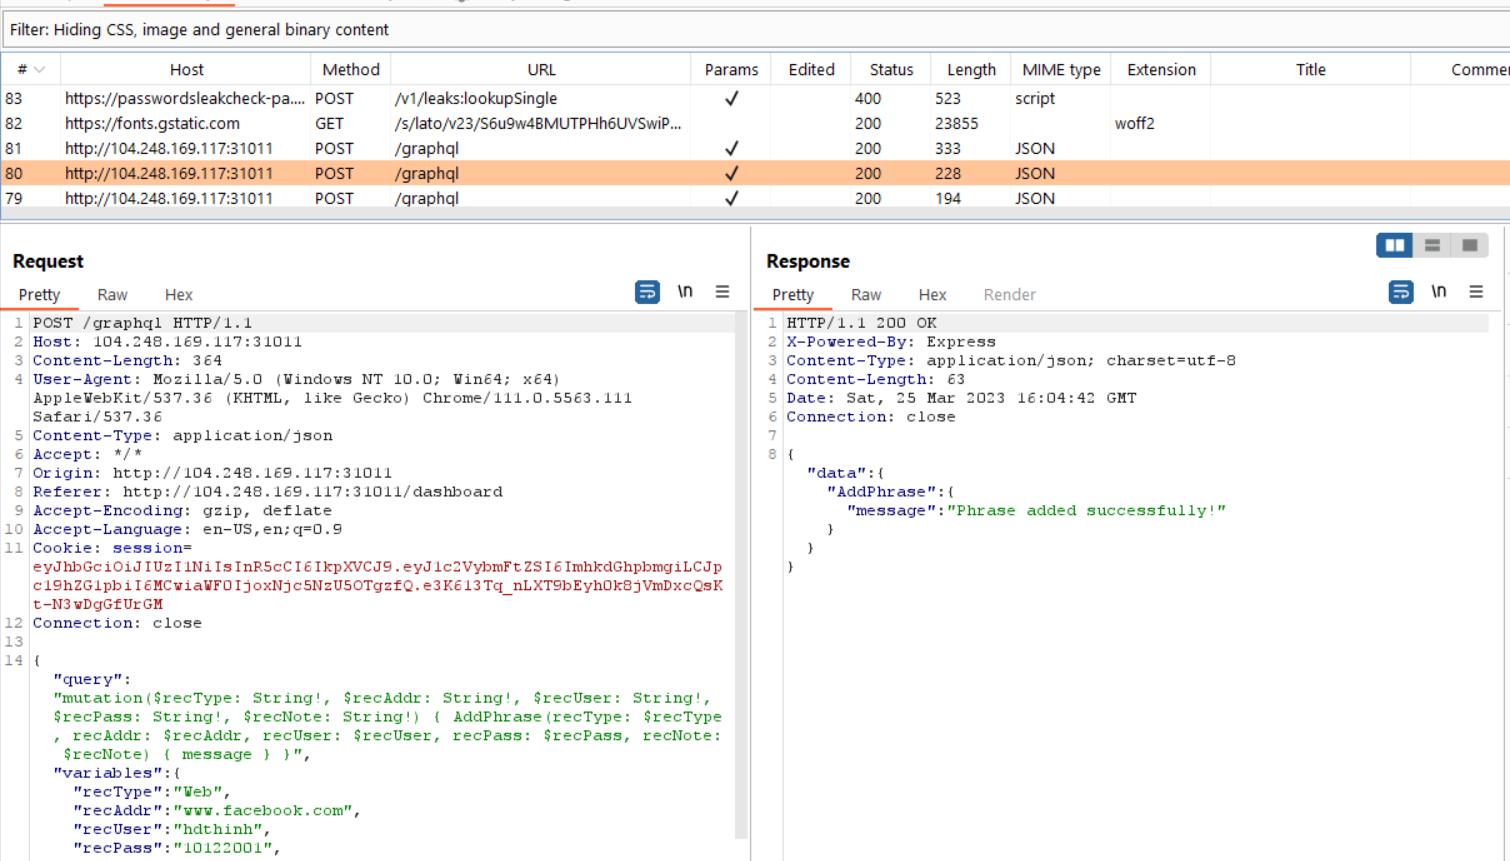This screenshot has width=1510, height=861.
Task: Switch to the Raw tab in Request panel
Action: (x=112, y=294)
